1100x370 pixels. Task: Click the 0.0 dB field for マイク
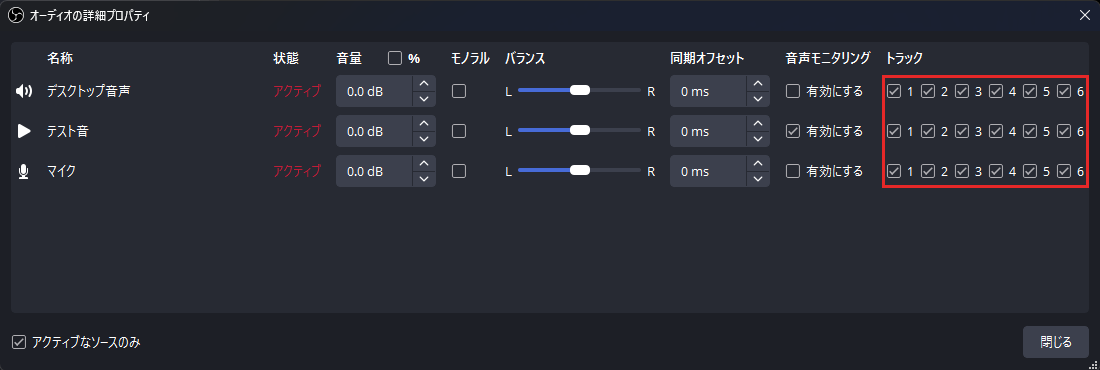[x=374, y=171]
